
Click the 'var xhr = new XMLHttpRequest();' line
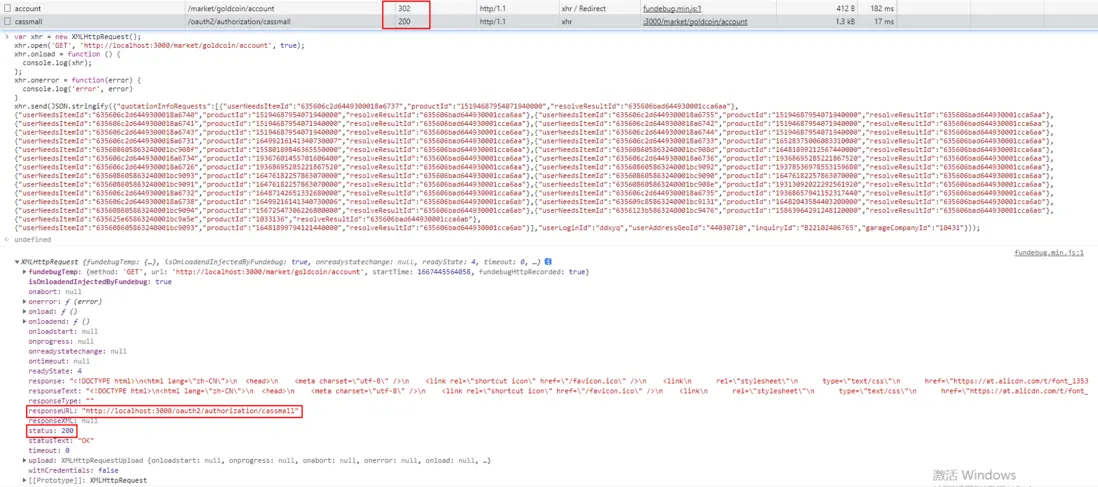click(78, 36)
